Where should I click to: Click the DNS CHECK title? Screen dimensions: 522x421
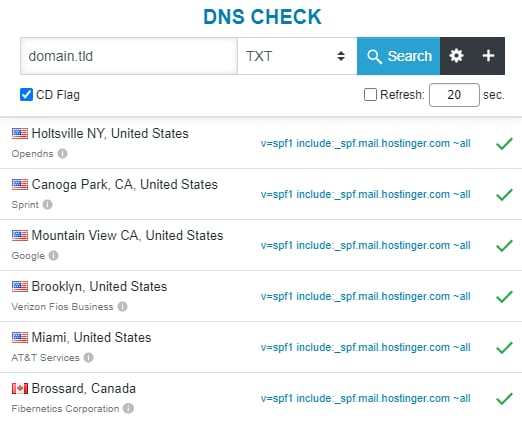[x=262, y=17]
